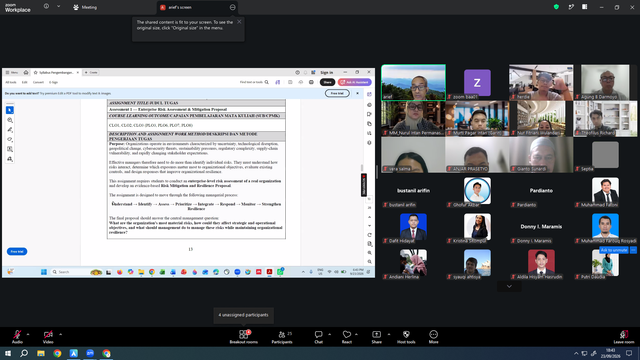Select Kristina Sitompul participant tile
Screen dimensions: 640x360
[x=477, y=227]
